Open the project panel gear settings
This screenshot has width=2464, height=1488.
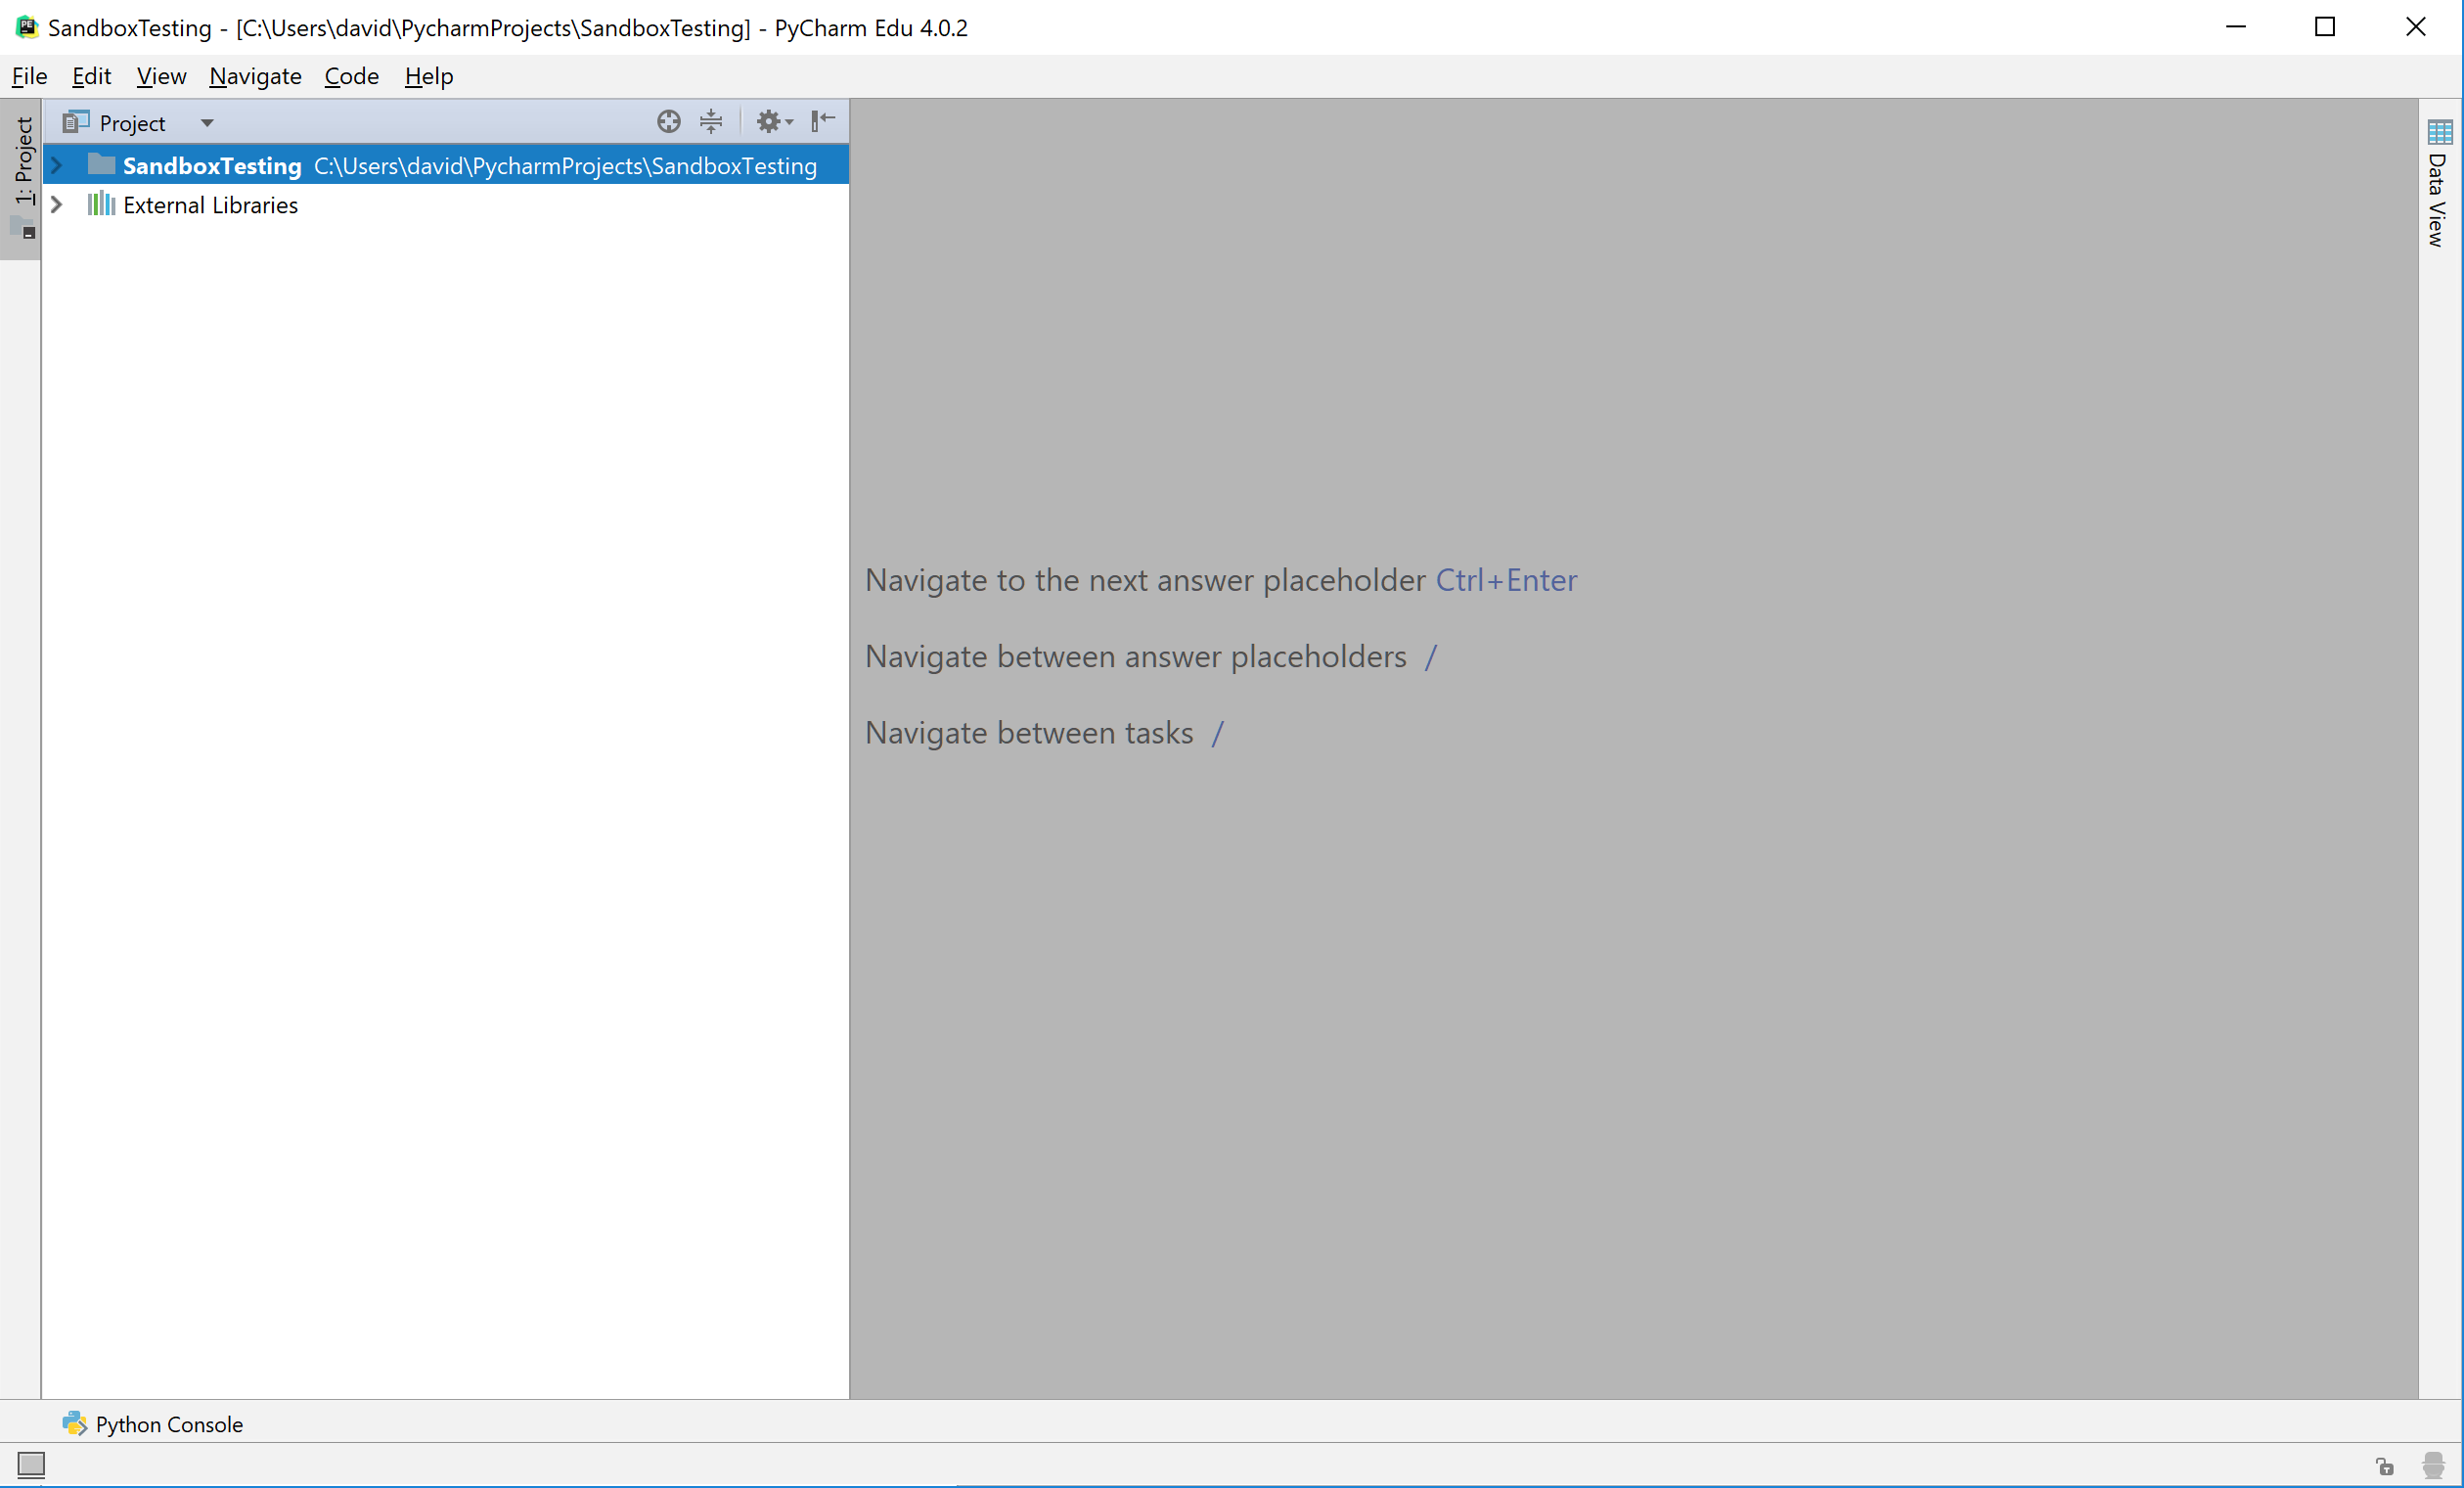point(774,122)
